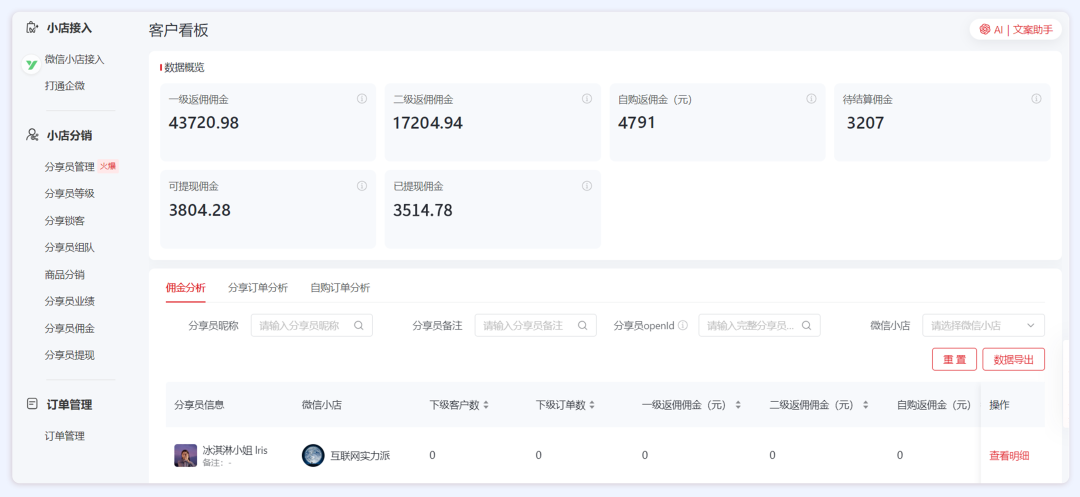The height and width of the screenshot is (497, 1080).
Task: Sort by 下级客户数 column arrows
Action: tap(486, 405)
